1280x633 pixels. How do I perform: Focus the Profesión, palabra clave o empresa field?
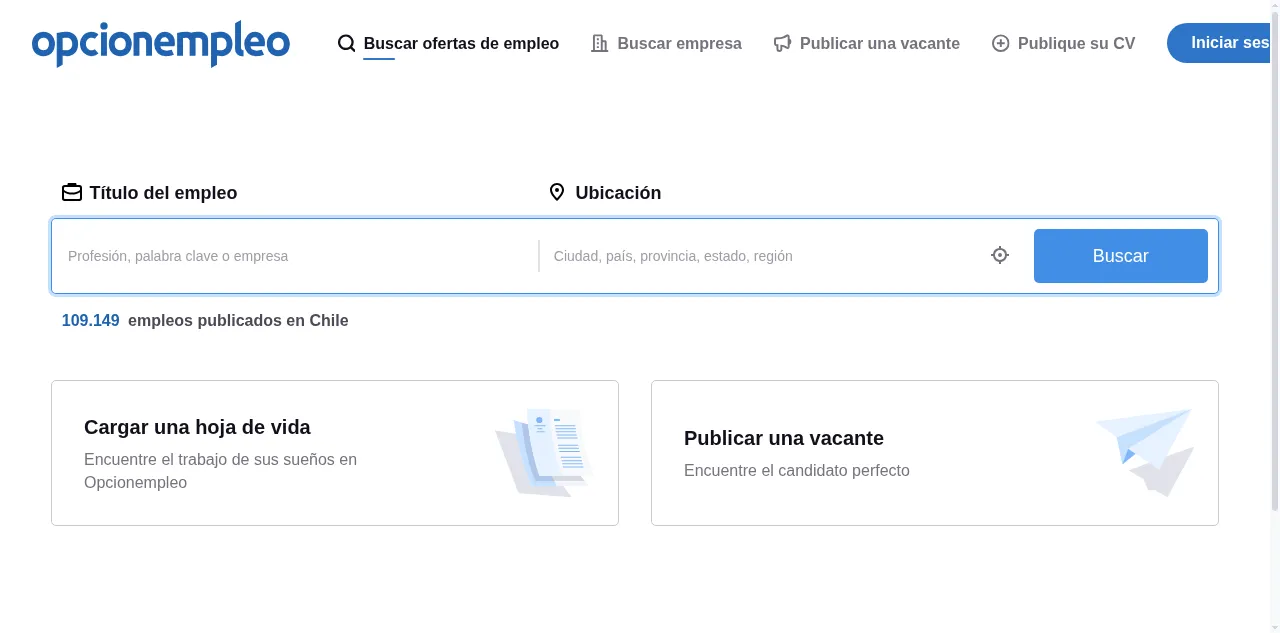point(296,256)
